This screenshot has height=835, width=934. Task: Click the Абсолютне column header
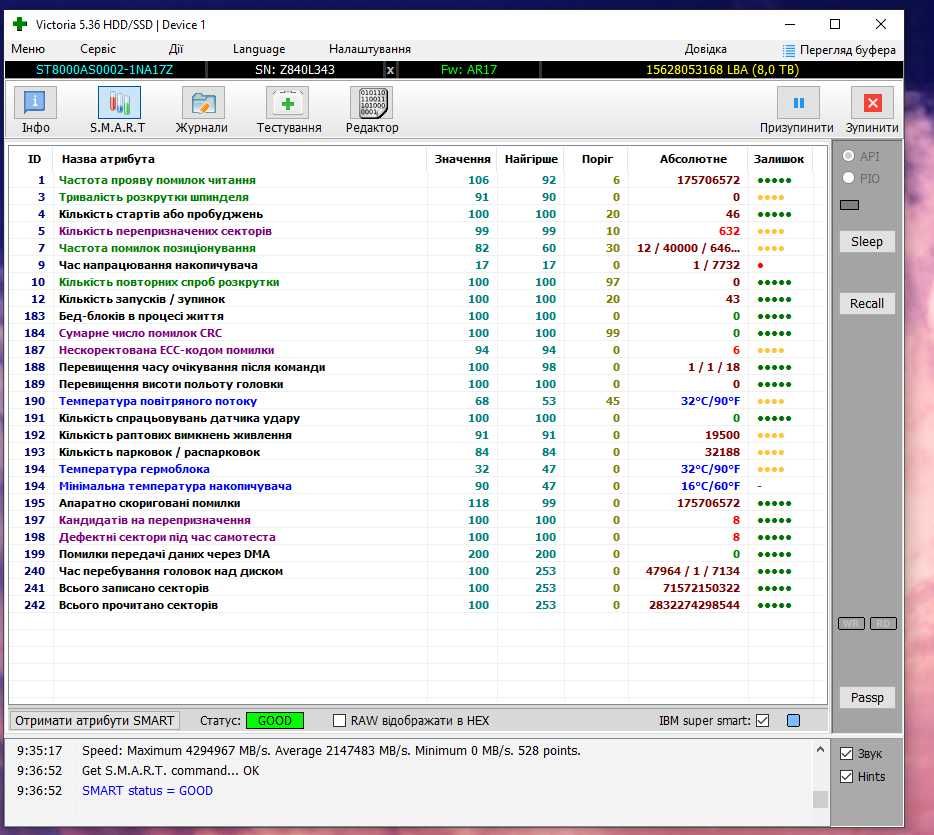(x=693, y=159)
